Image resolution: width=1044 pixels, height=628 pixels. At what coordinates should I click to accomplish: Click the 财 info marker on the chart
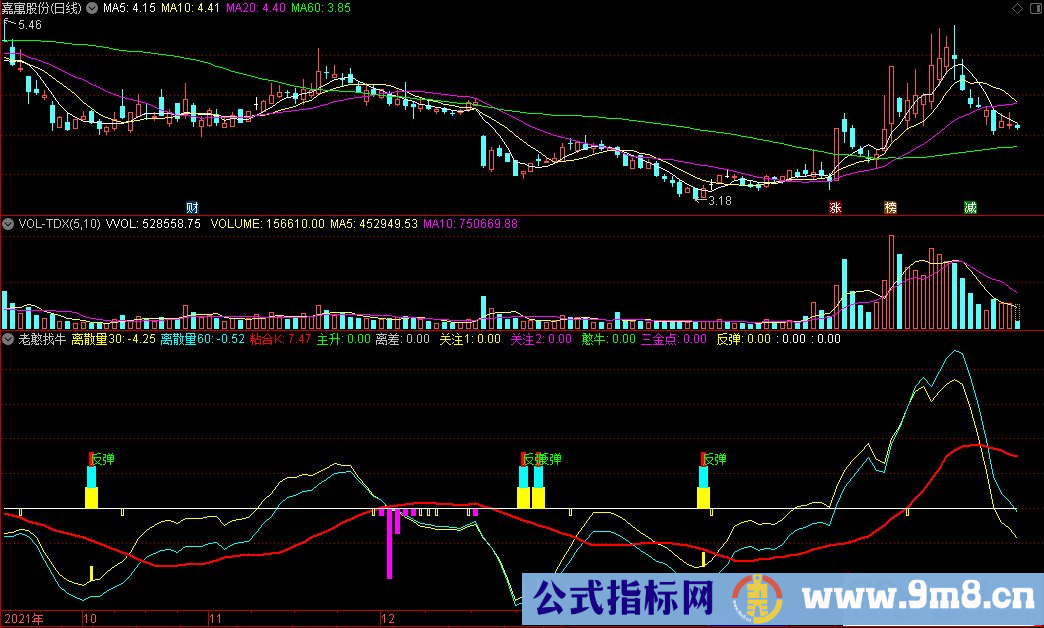pyautogui.click(x=192, y=208)
